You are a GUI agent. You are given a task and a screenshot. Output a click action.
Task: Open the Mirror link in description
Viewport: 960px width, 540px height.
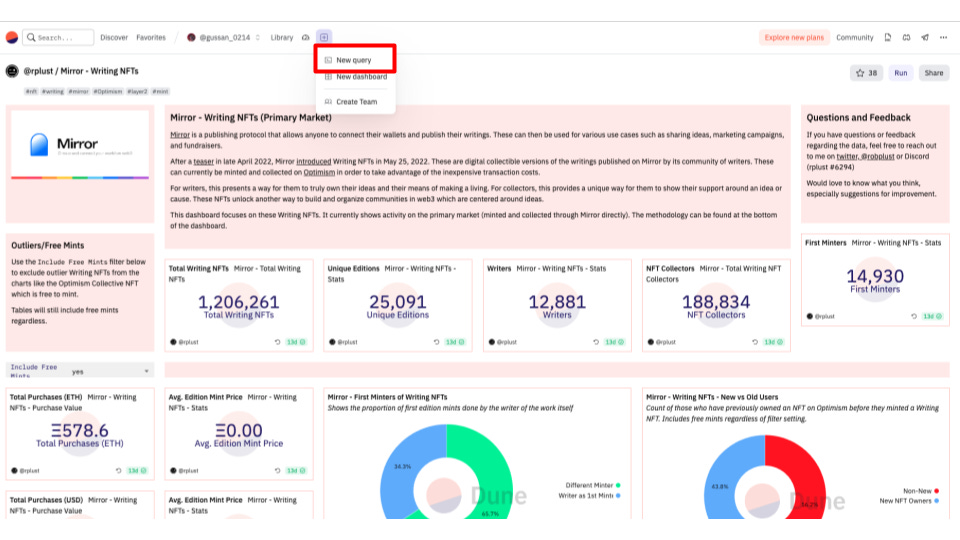coord(180,135)
